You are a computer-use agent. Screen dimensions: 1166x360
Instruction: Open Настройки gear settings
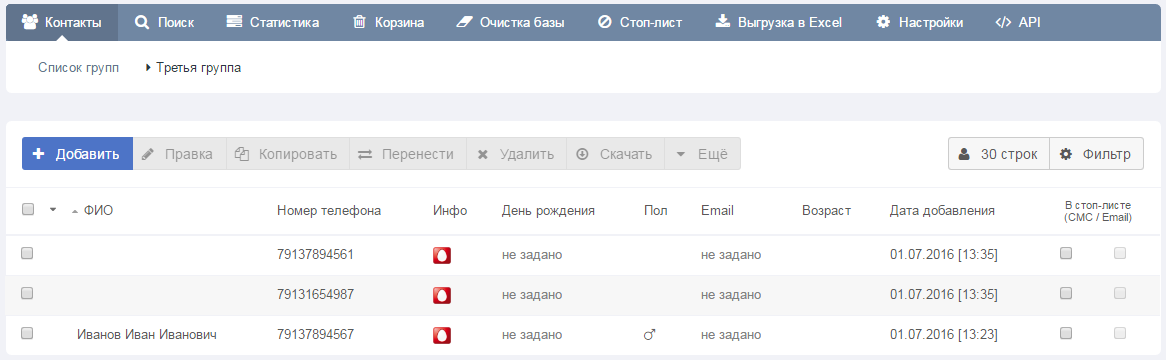coord(919,22)
